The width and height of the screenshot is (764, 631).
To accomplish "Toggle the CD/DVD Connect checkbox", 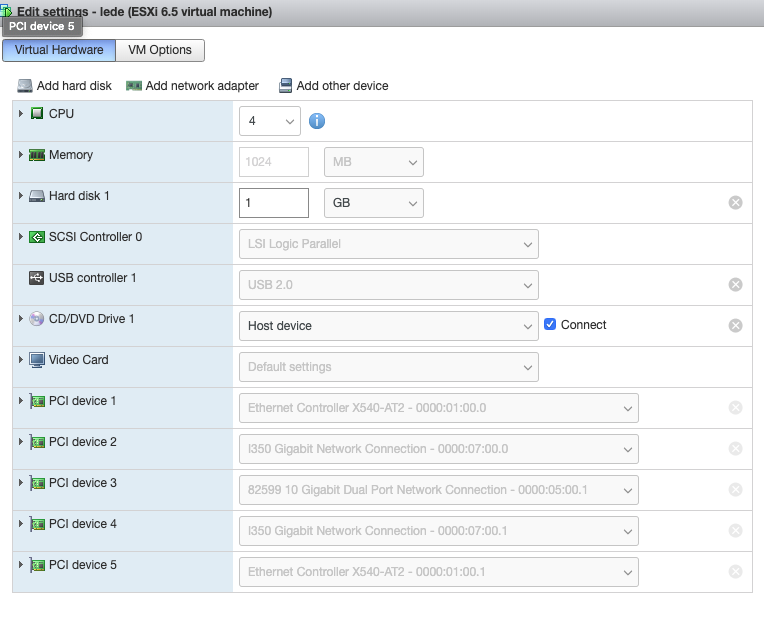I will click(550, 324).
